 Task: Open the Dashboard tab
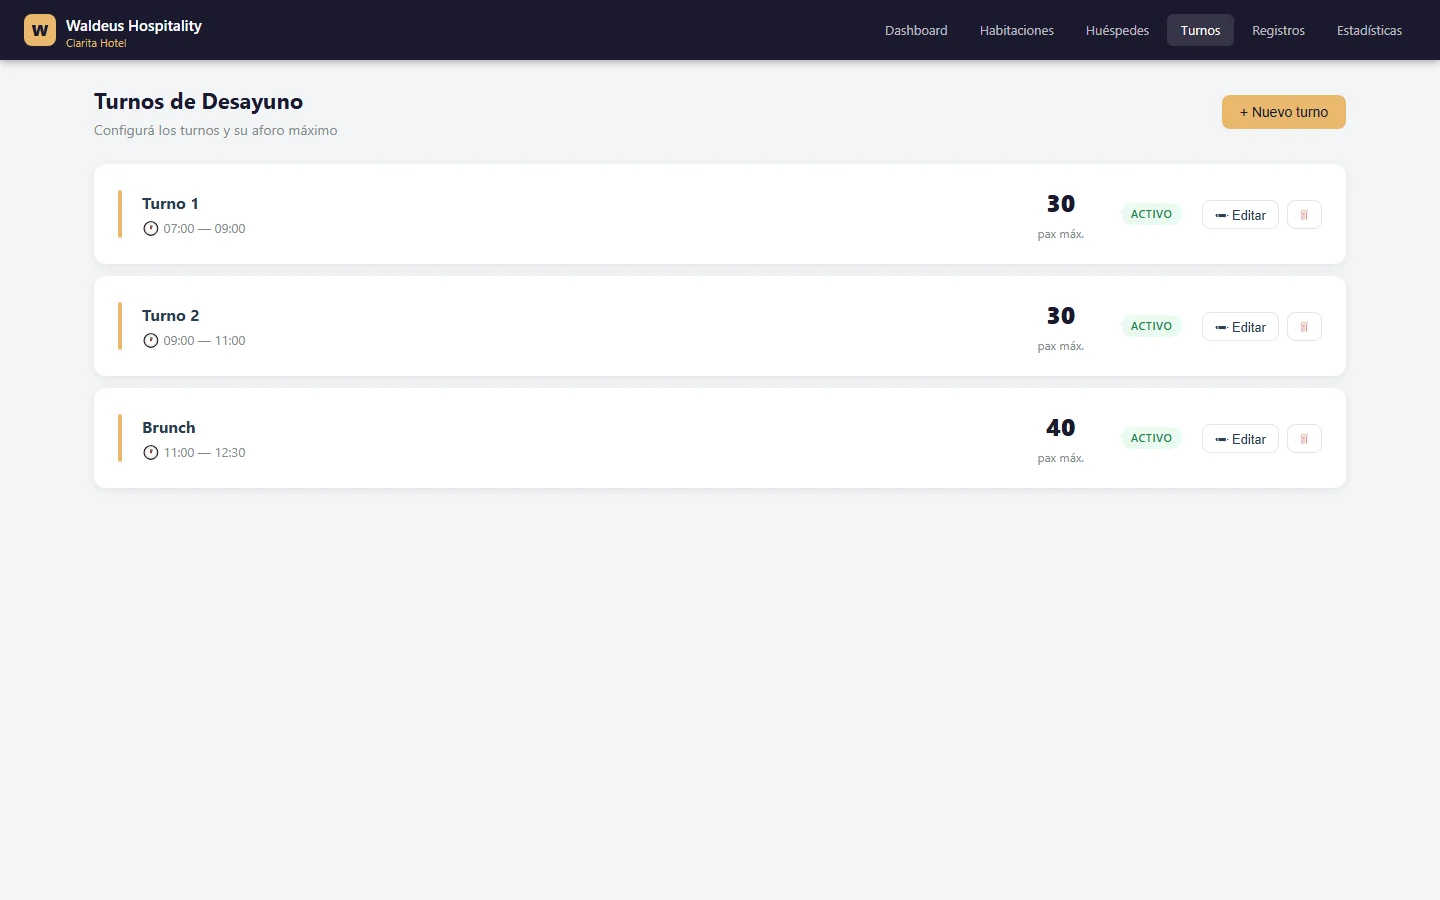coord(916,30)
